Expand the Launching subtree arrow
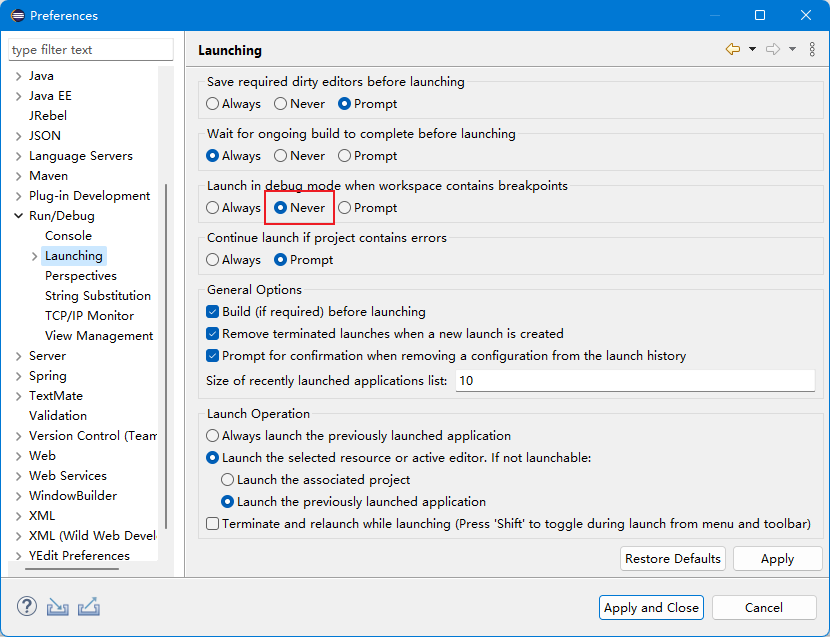The image size is (830, 637). pos(35,256)
